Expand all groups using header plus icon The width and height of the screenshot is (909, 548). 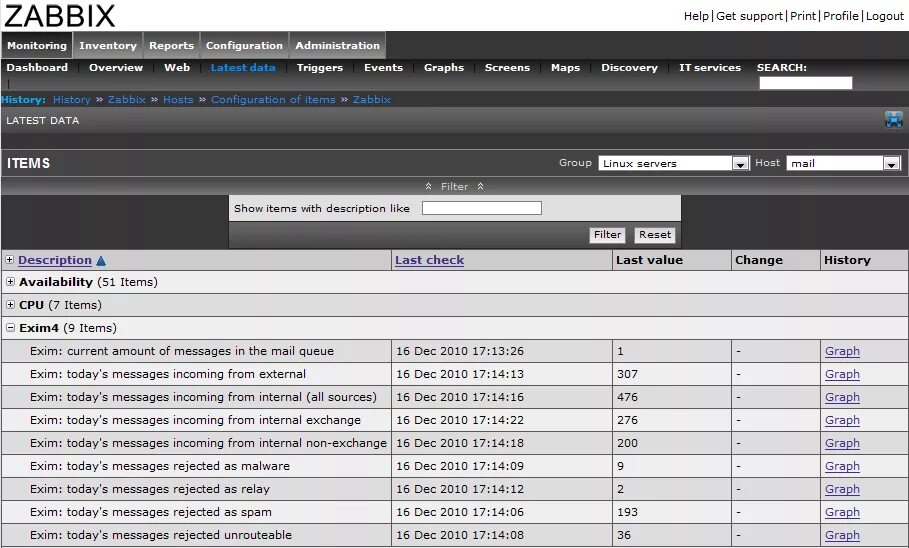tap(9, 260)
